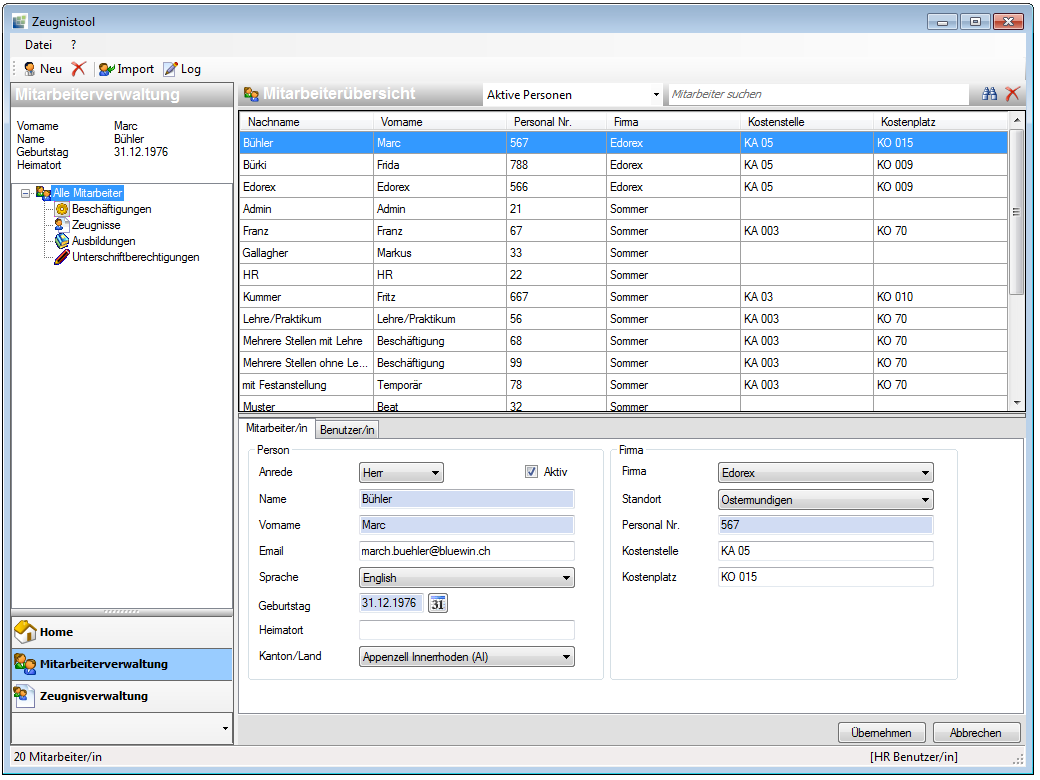Screen dimensions: 1040x780
Task: Select the Beschäftigungen tree icon
Action: point(62,209)
